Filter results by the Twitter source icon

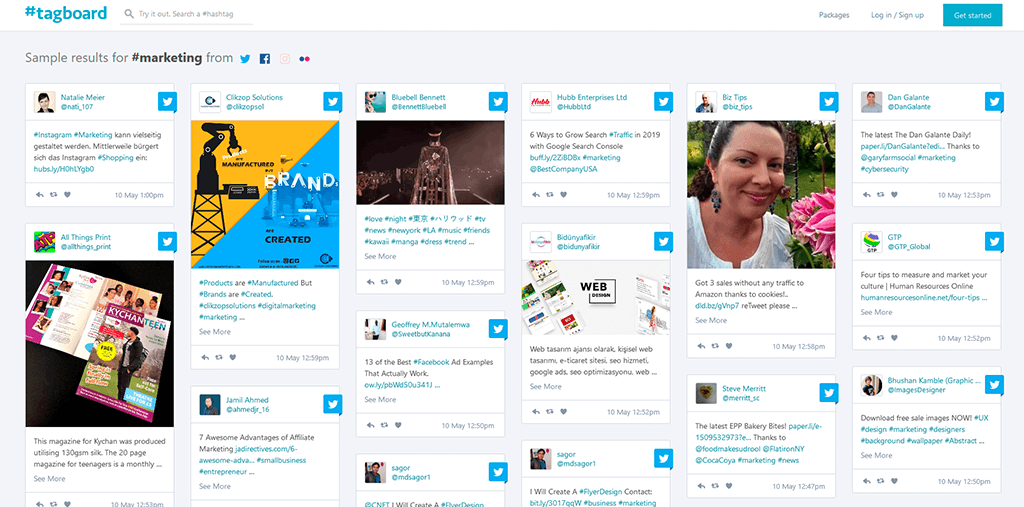pos(245,59)
